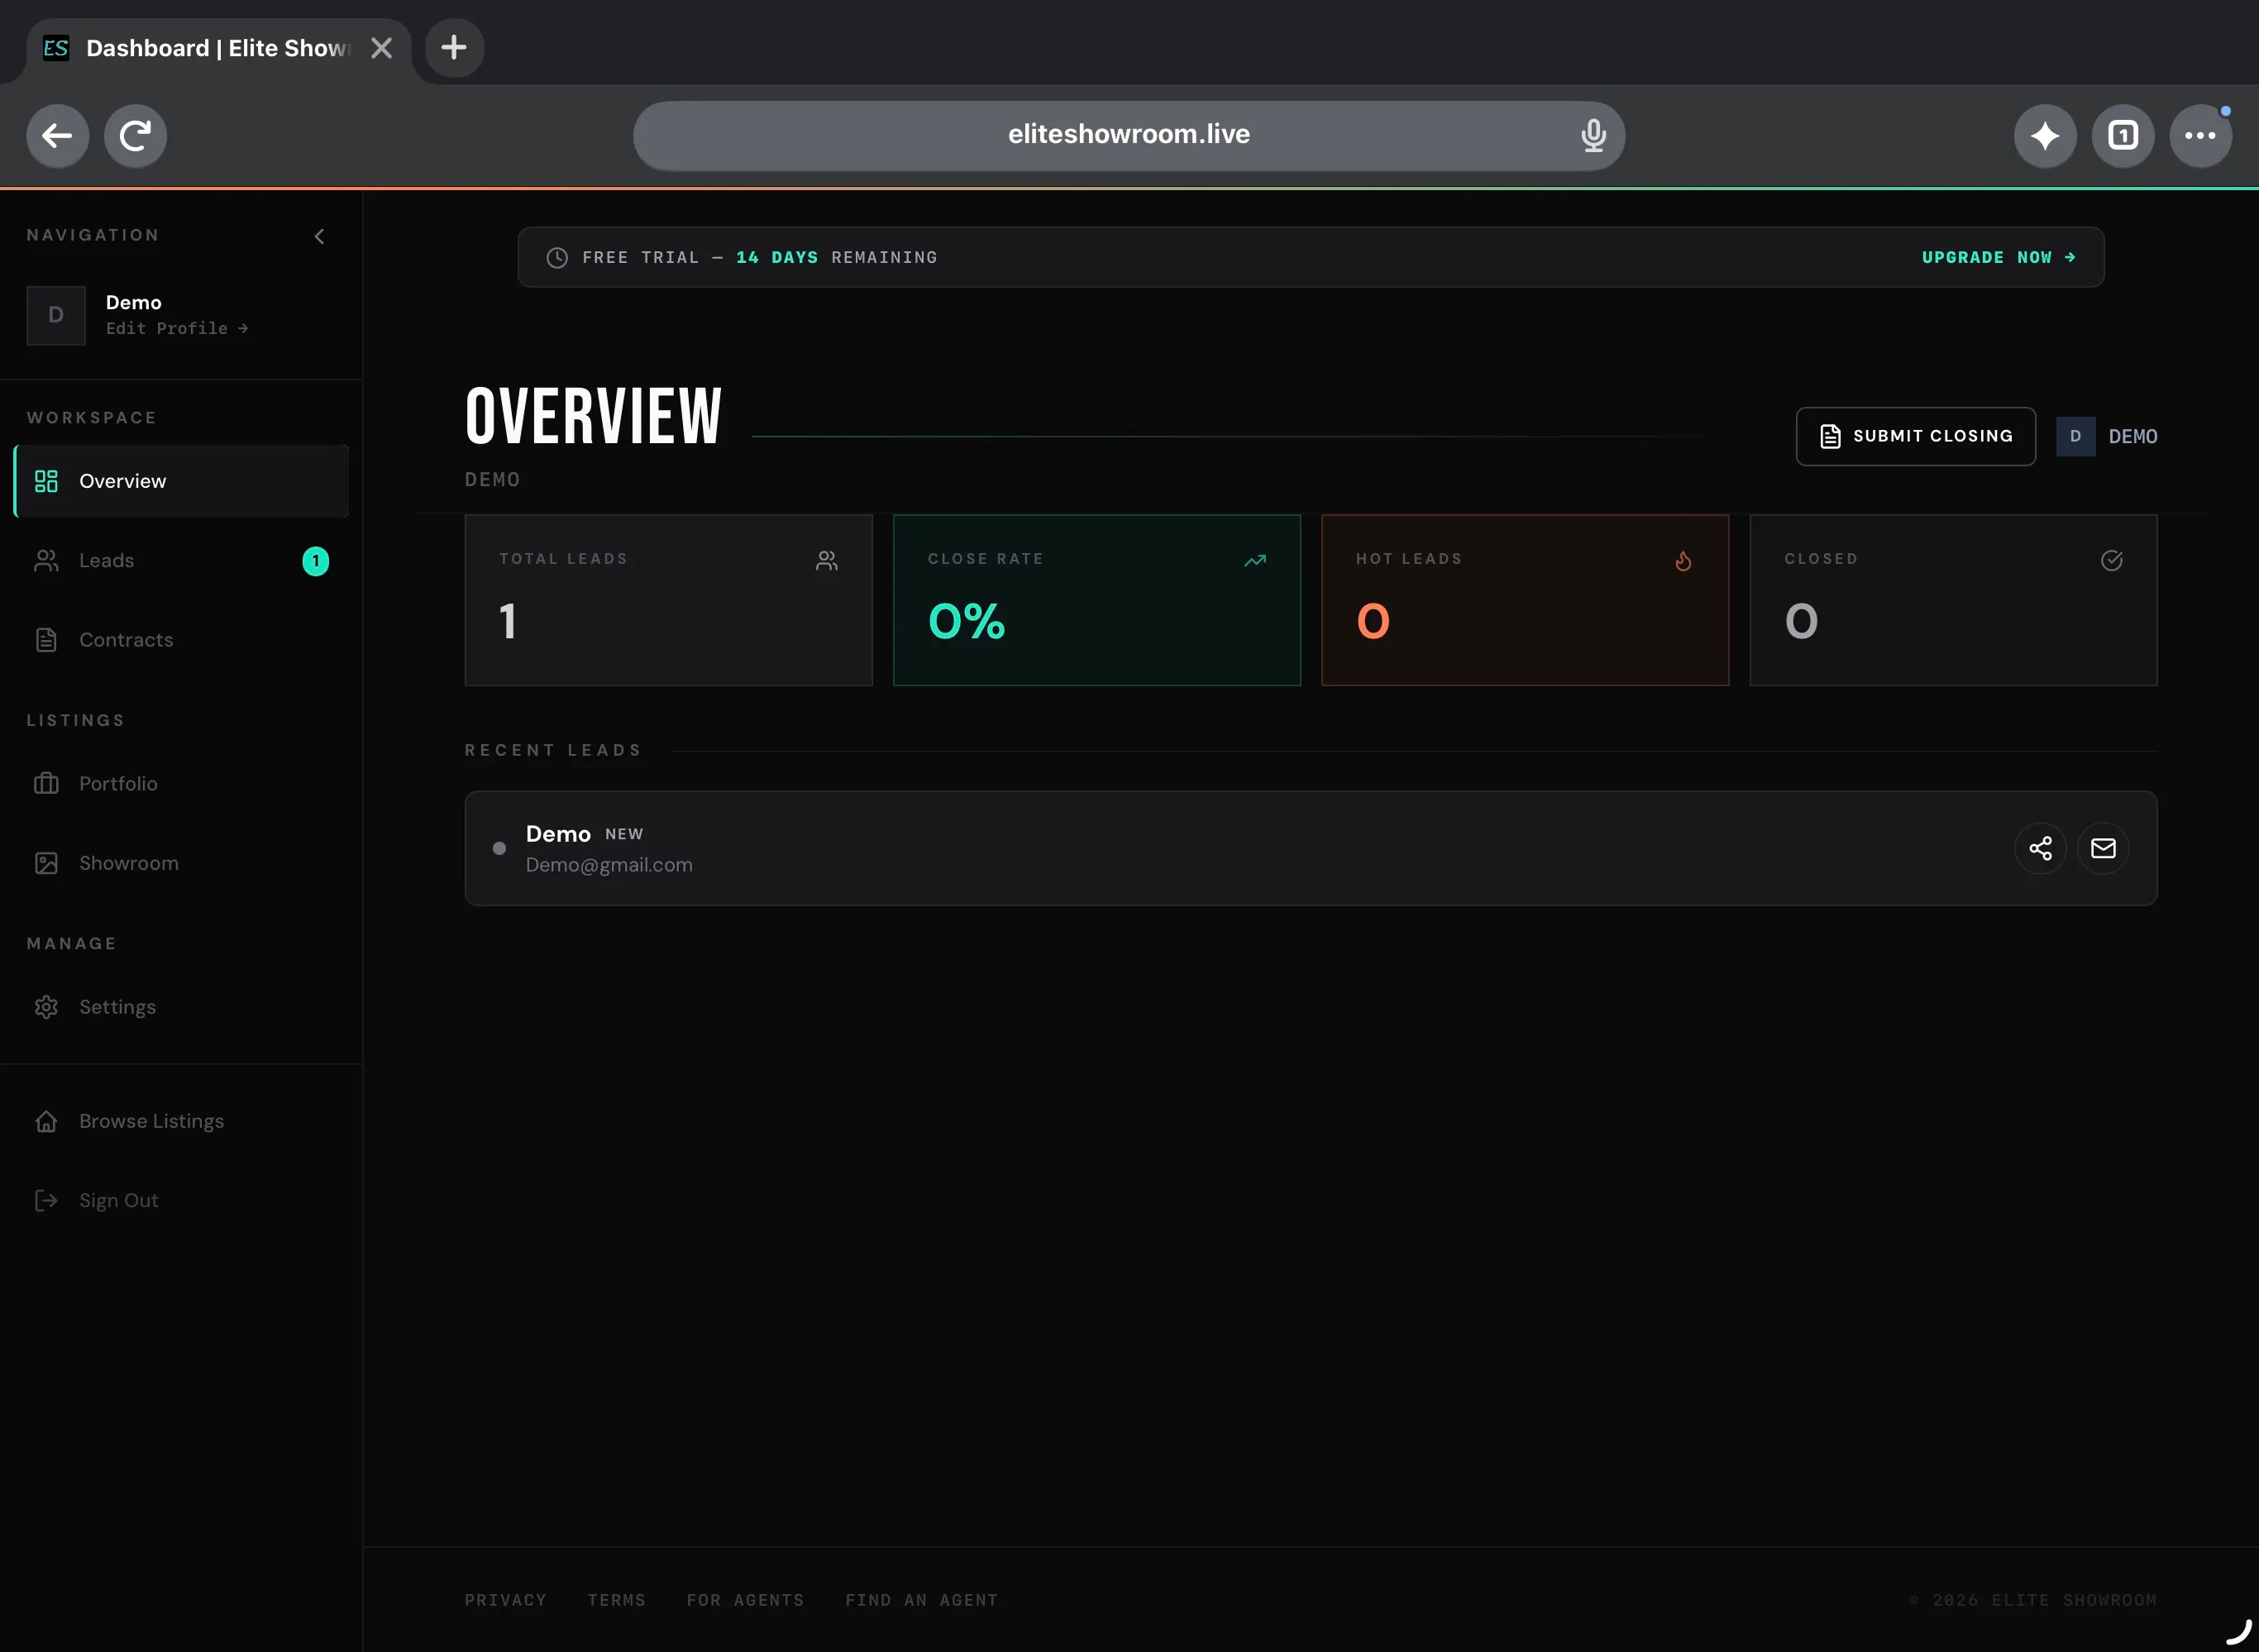
Task: Open the Find An Agent footer link
Action: [921, 1600]
